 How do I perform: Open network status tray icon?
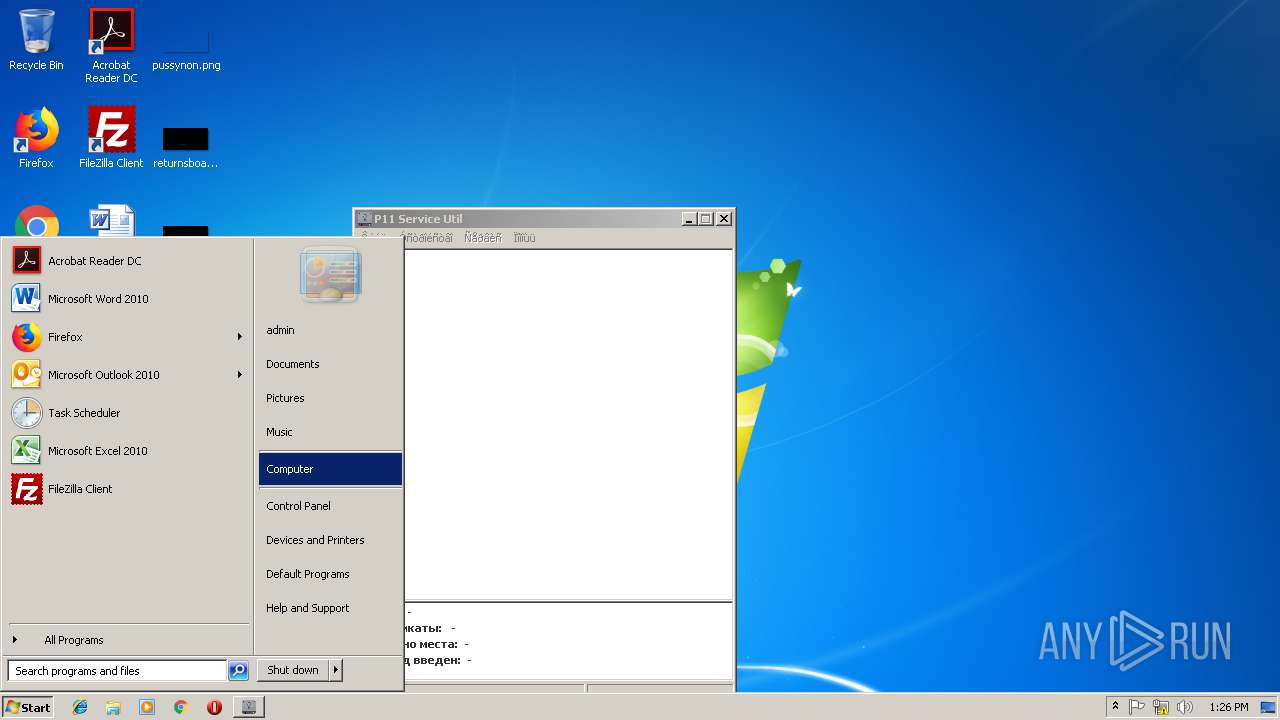pyautogui.click(x=1161, y=707)
